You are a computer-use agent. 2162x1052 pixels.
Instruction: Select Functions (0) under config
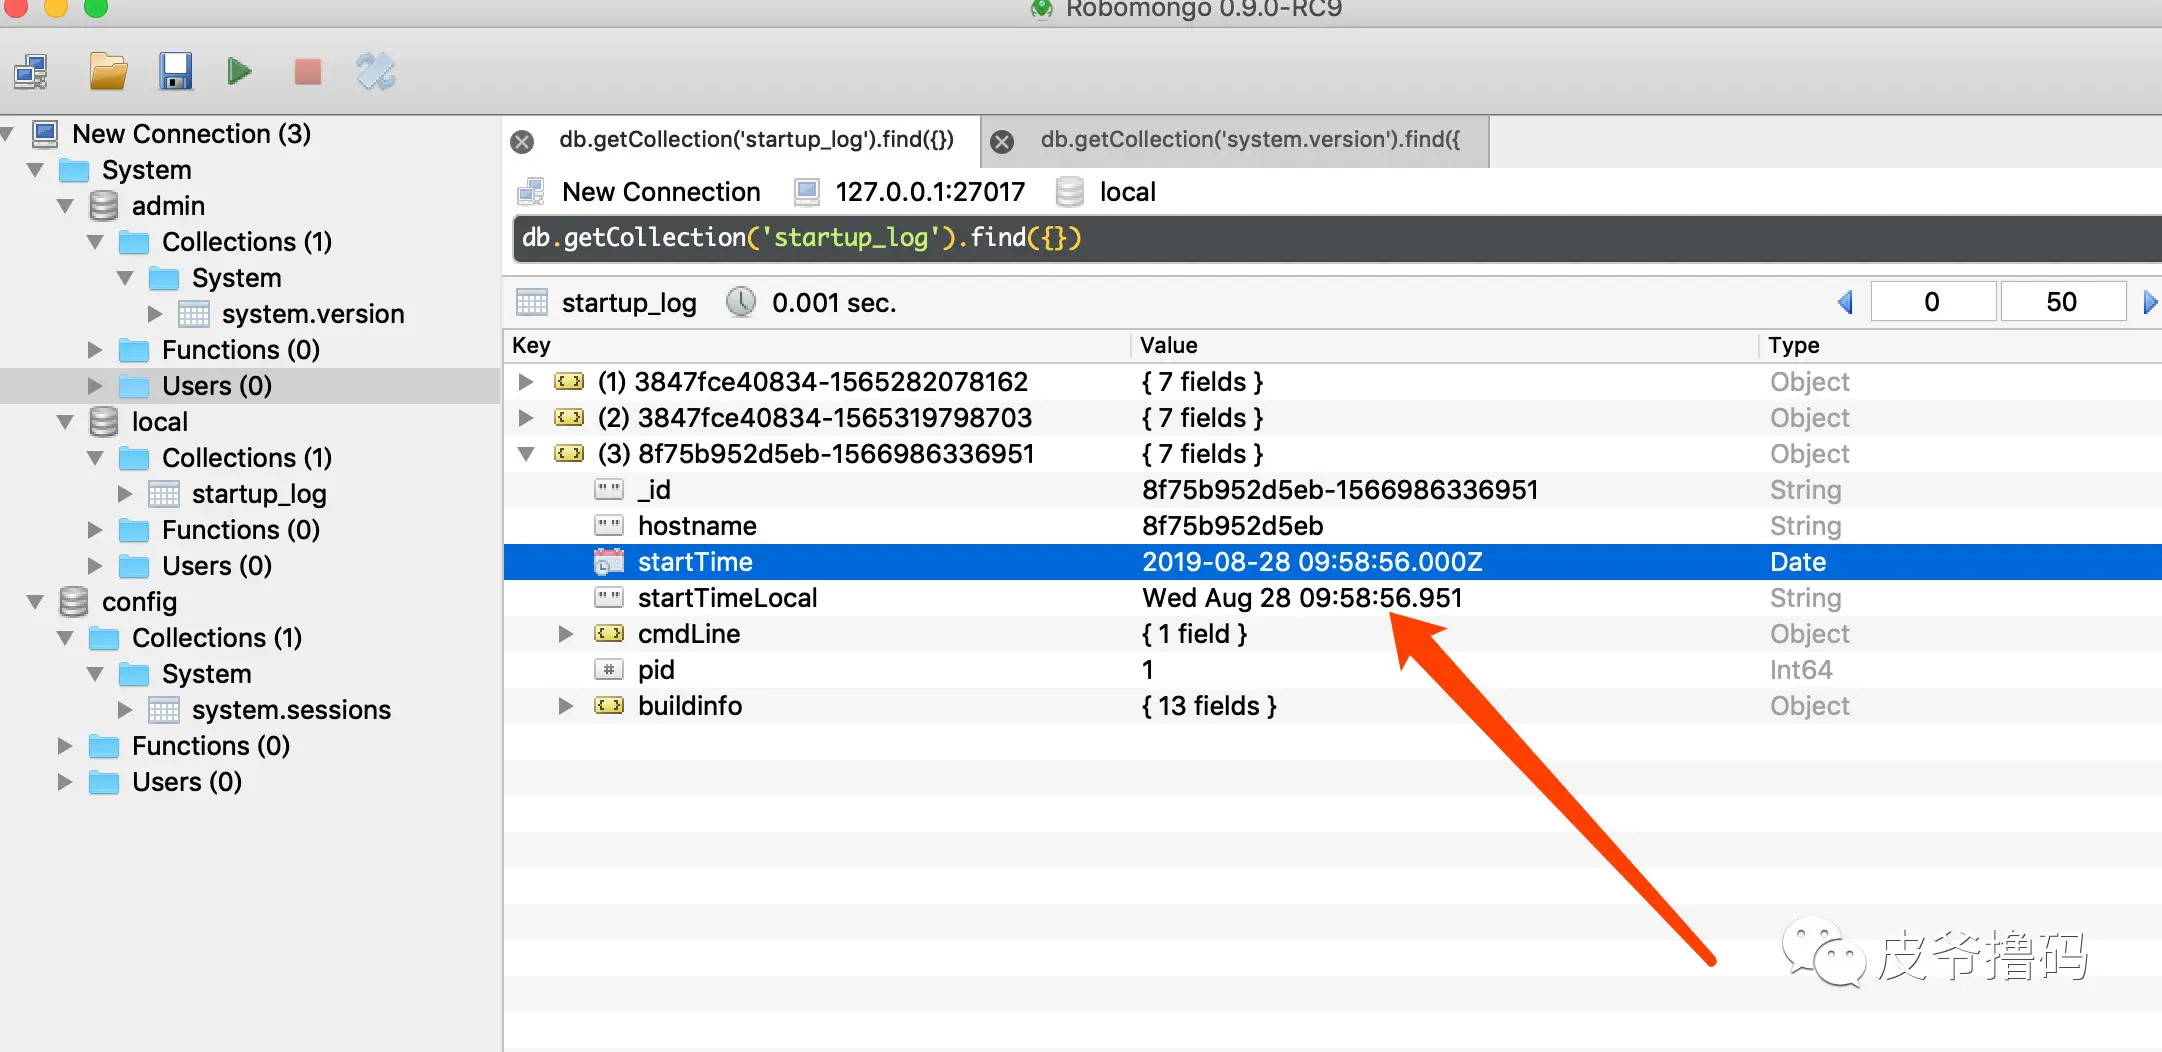click(211, 746)
